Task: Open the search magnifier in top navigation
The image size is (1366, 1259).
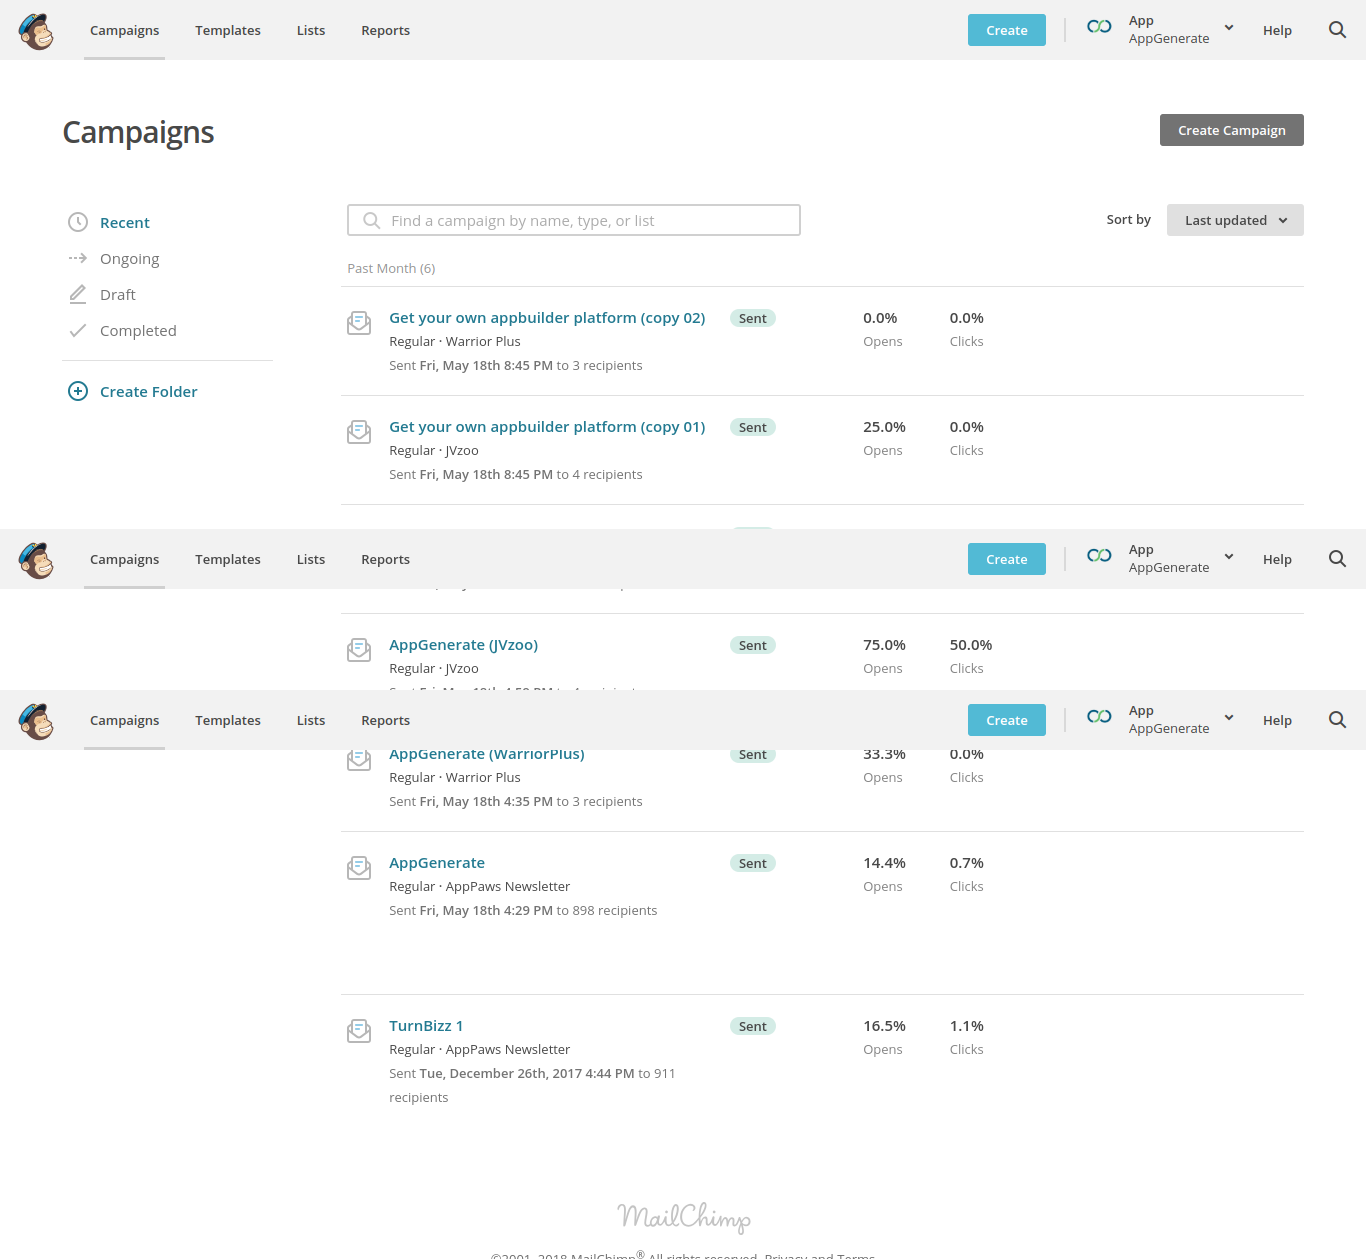Action: (1337, 30)
